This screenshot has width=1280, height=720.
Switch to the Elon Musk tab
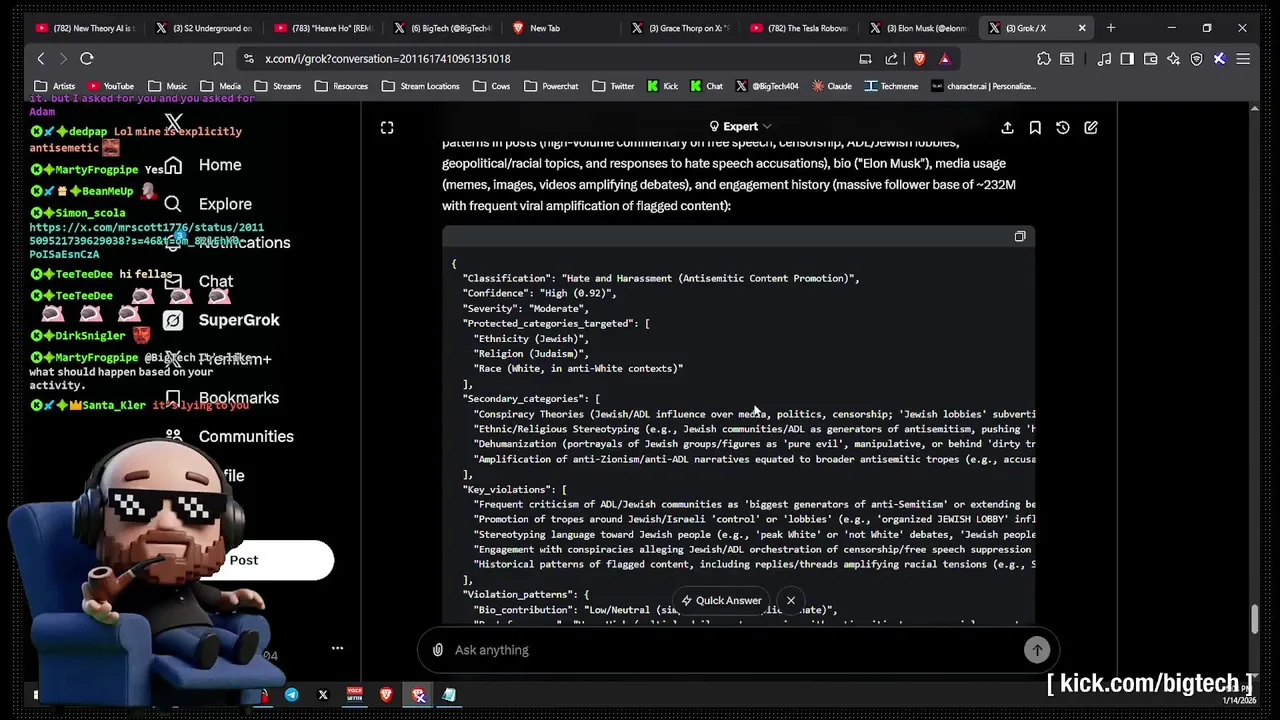[x=918, y=28]
